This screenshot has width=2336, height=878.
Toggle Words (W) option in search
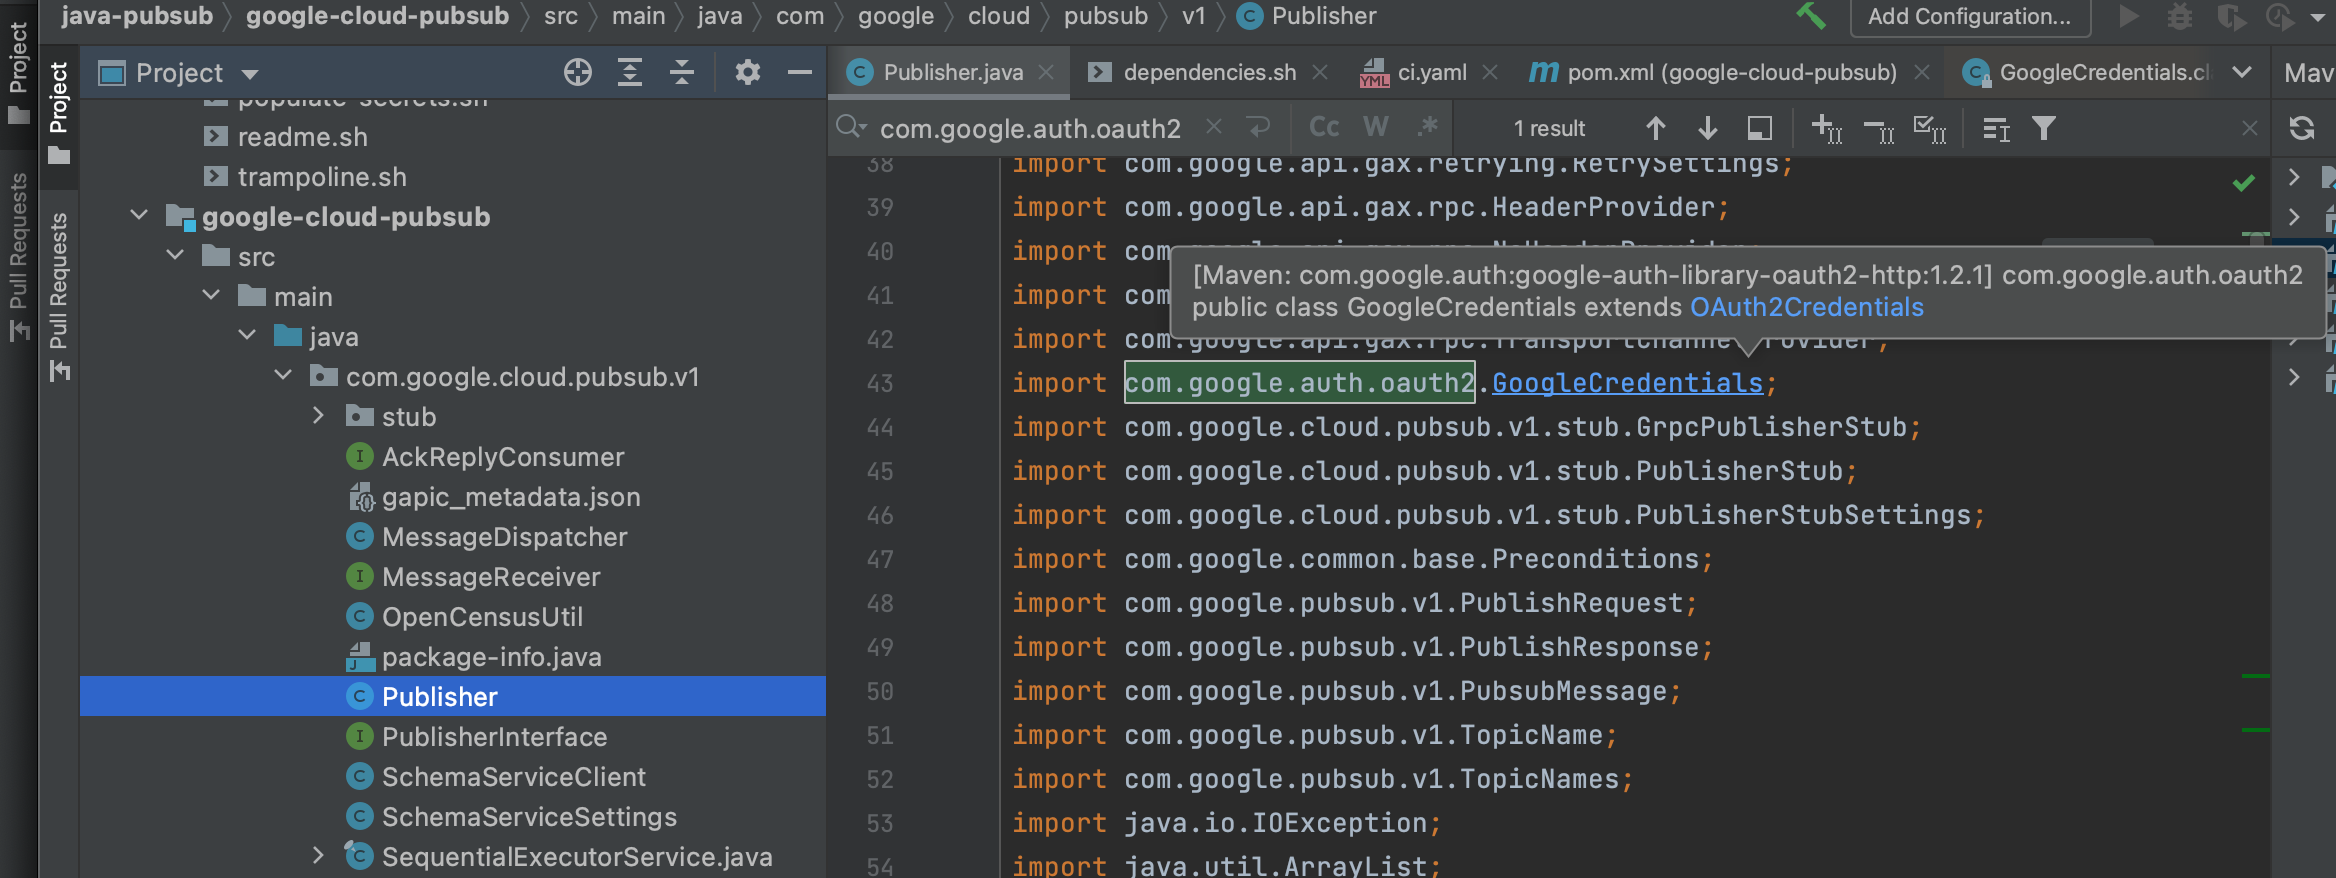[1376, 127]
